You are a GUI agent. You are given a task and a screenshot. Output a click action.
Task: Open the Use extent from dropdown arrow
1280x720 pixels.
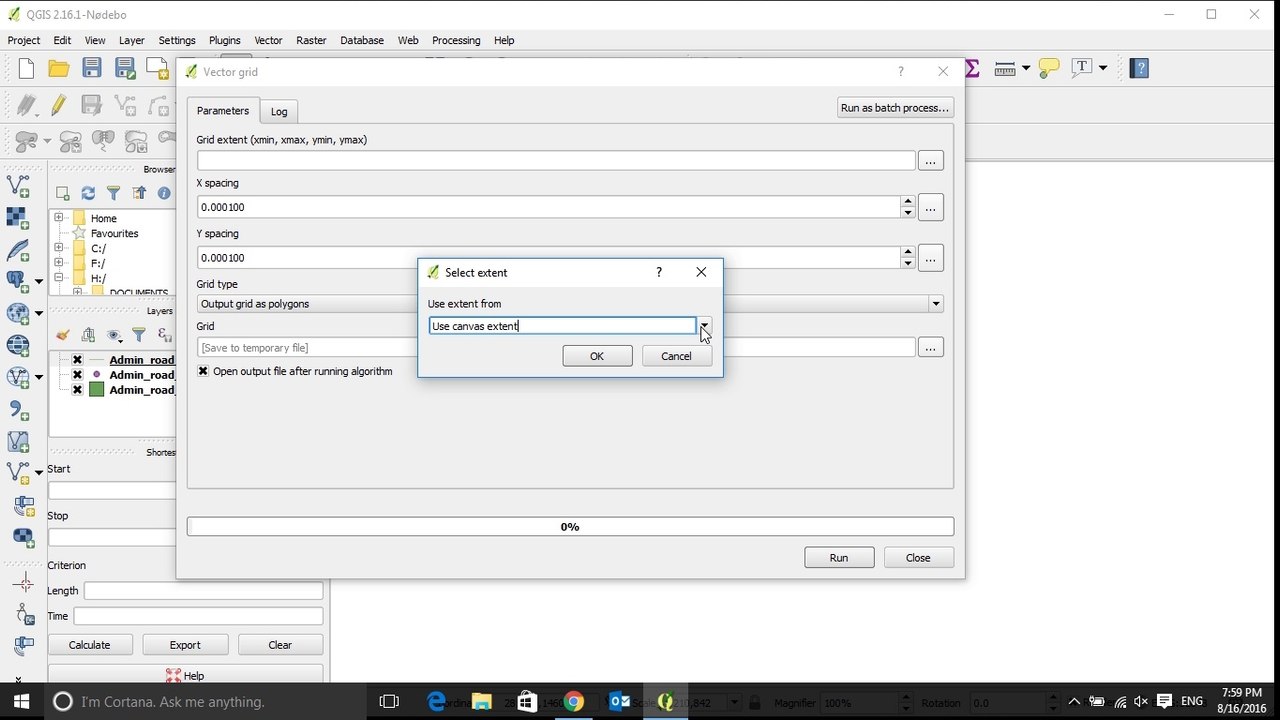704,326
